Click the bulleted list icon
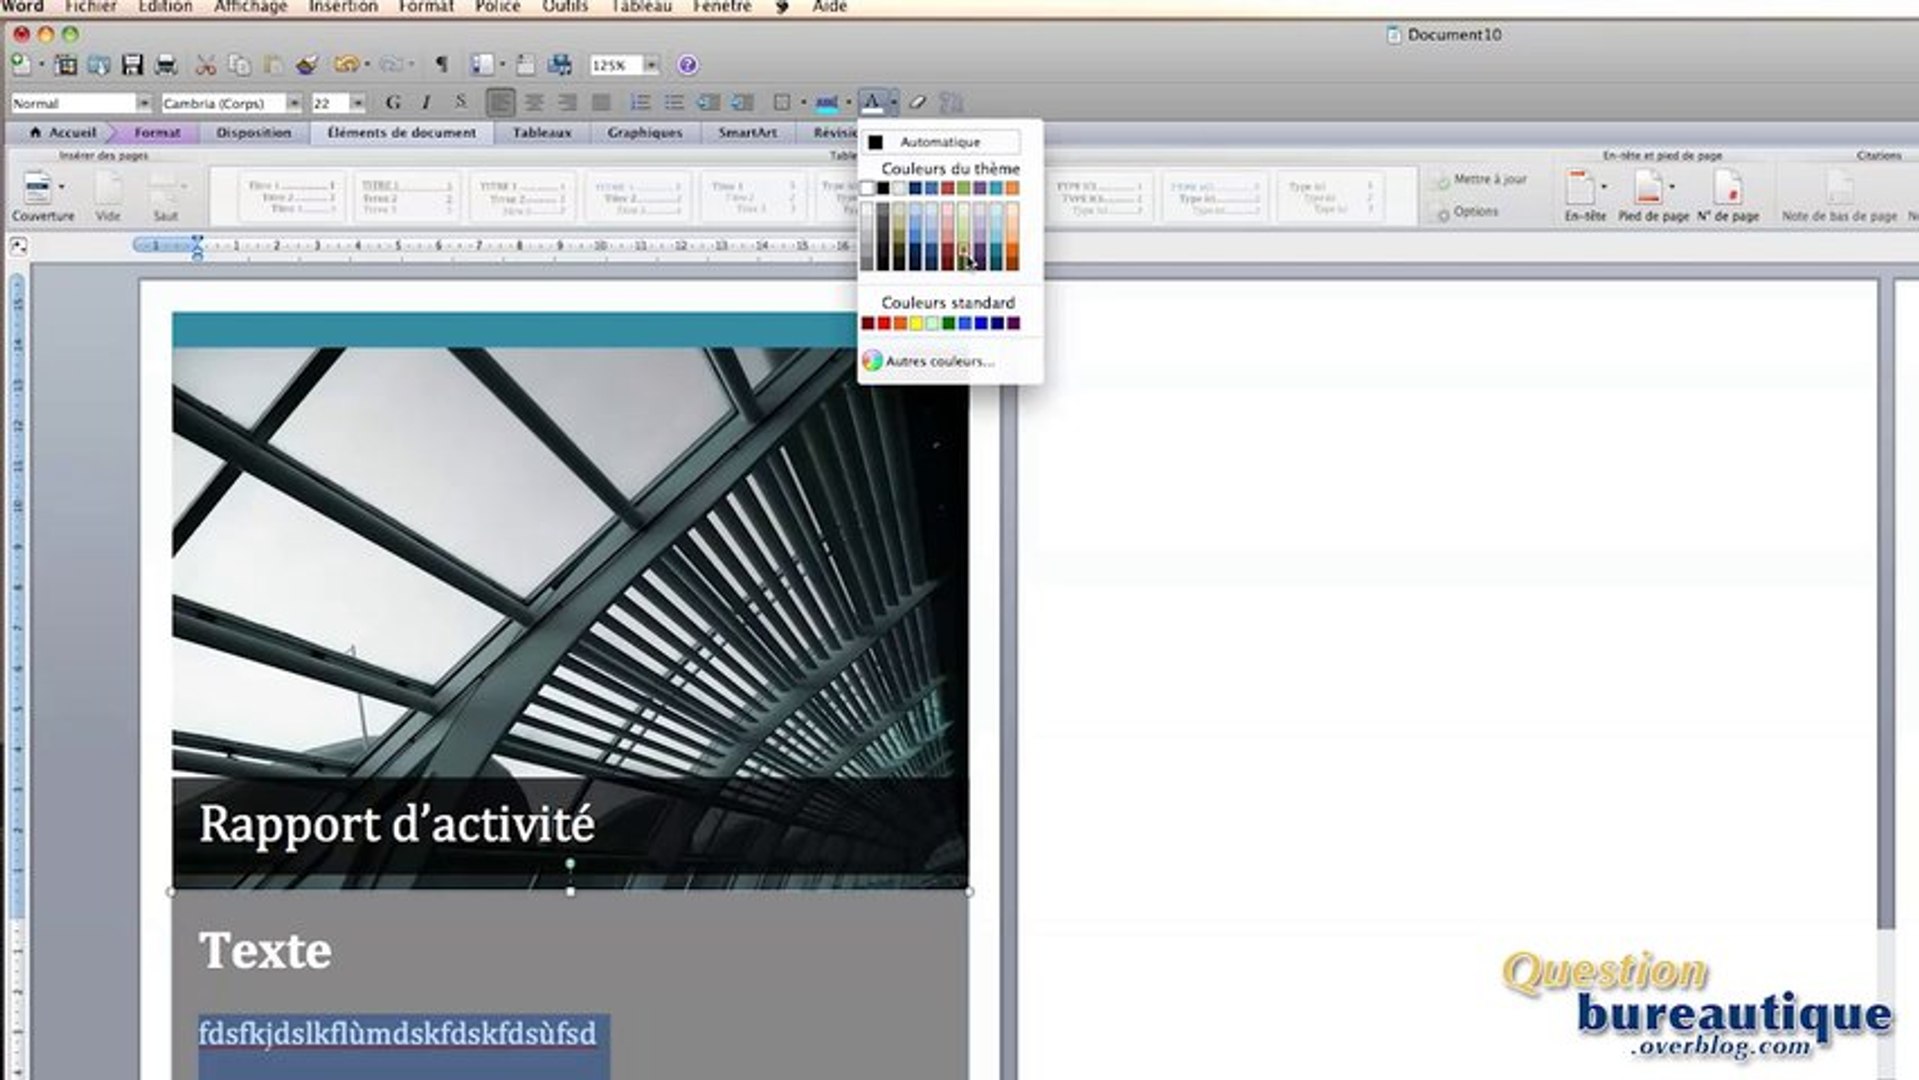Screen dimensions: 1919x1080 pyautogui.click(x=674, y=102)
